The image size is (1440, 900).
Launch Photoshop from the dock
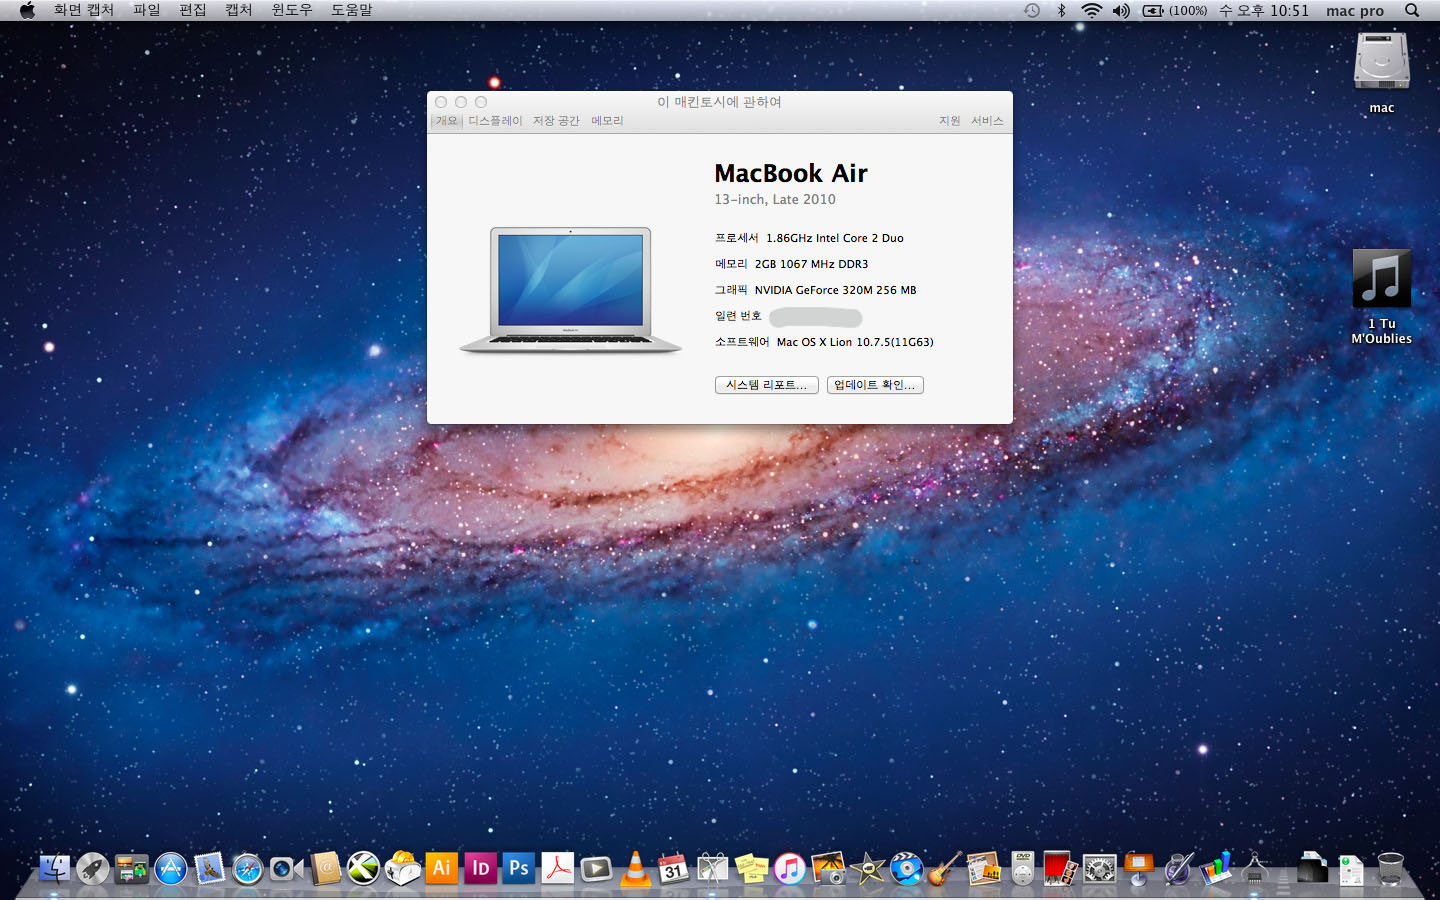tap(518, 868)
